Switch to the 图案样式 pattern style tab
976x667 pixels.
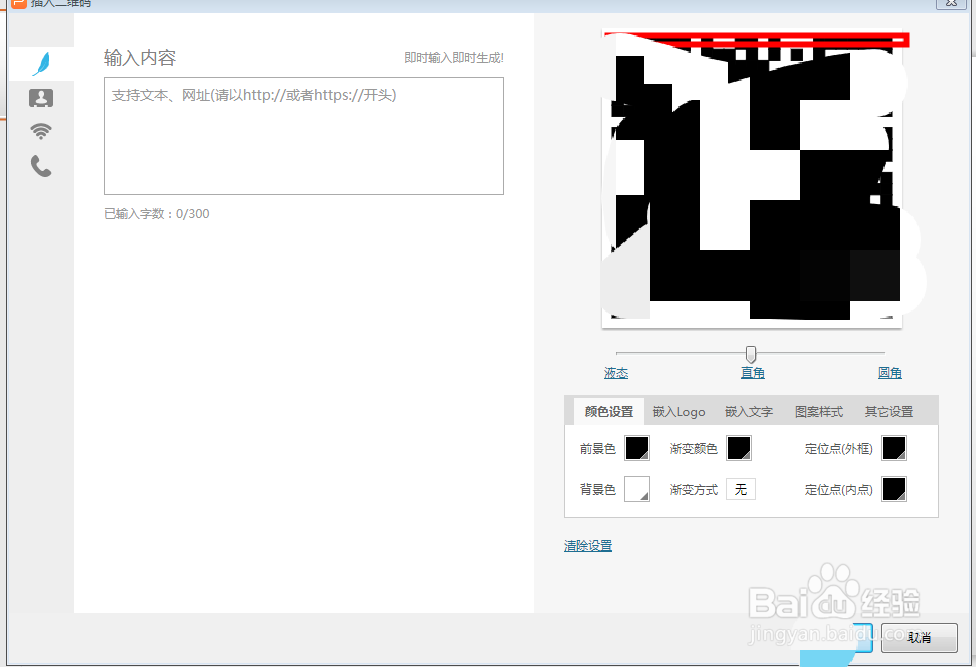point(818,410)
